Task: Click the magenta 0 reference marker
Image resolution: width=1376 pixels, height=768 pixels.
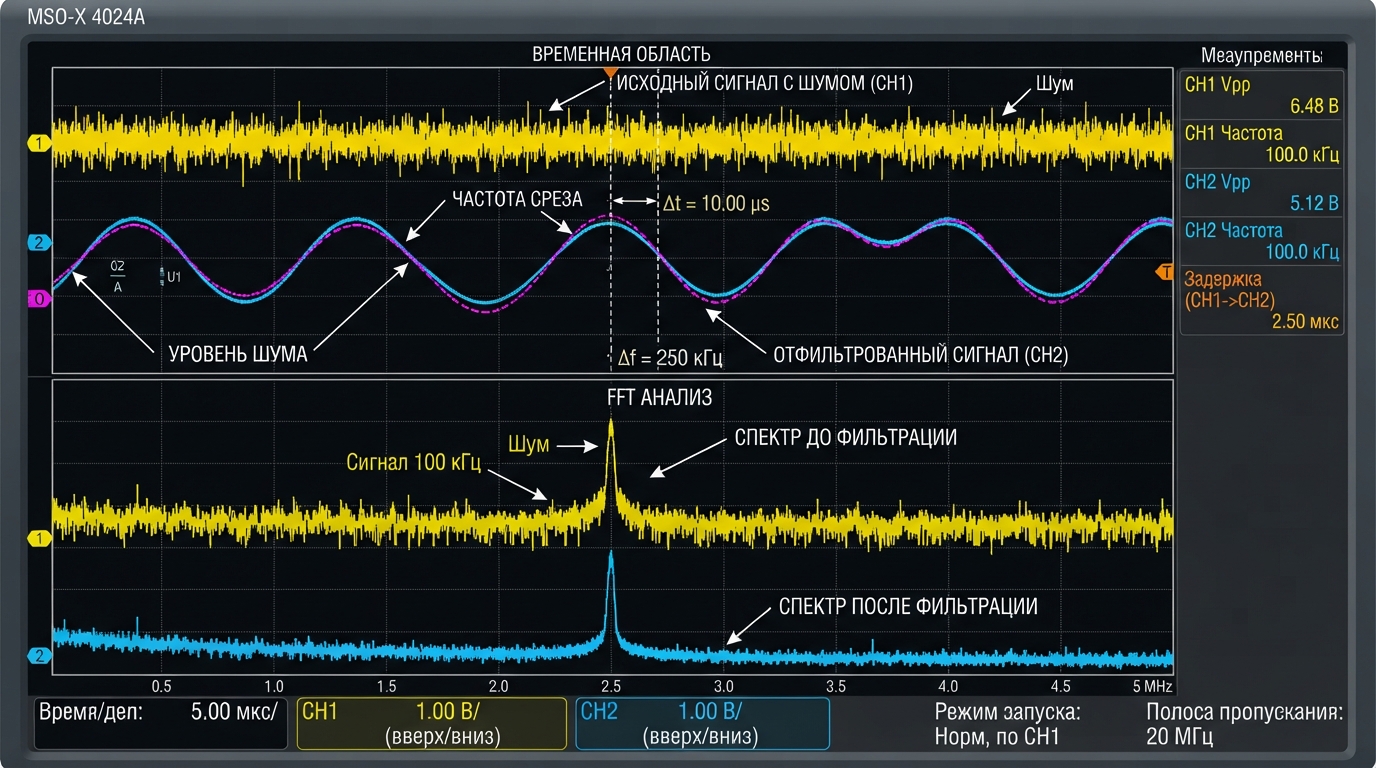Action: click(x=39, y=299)
